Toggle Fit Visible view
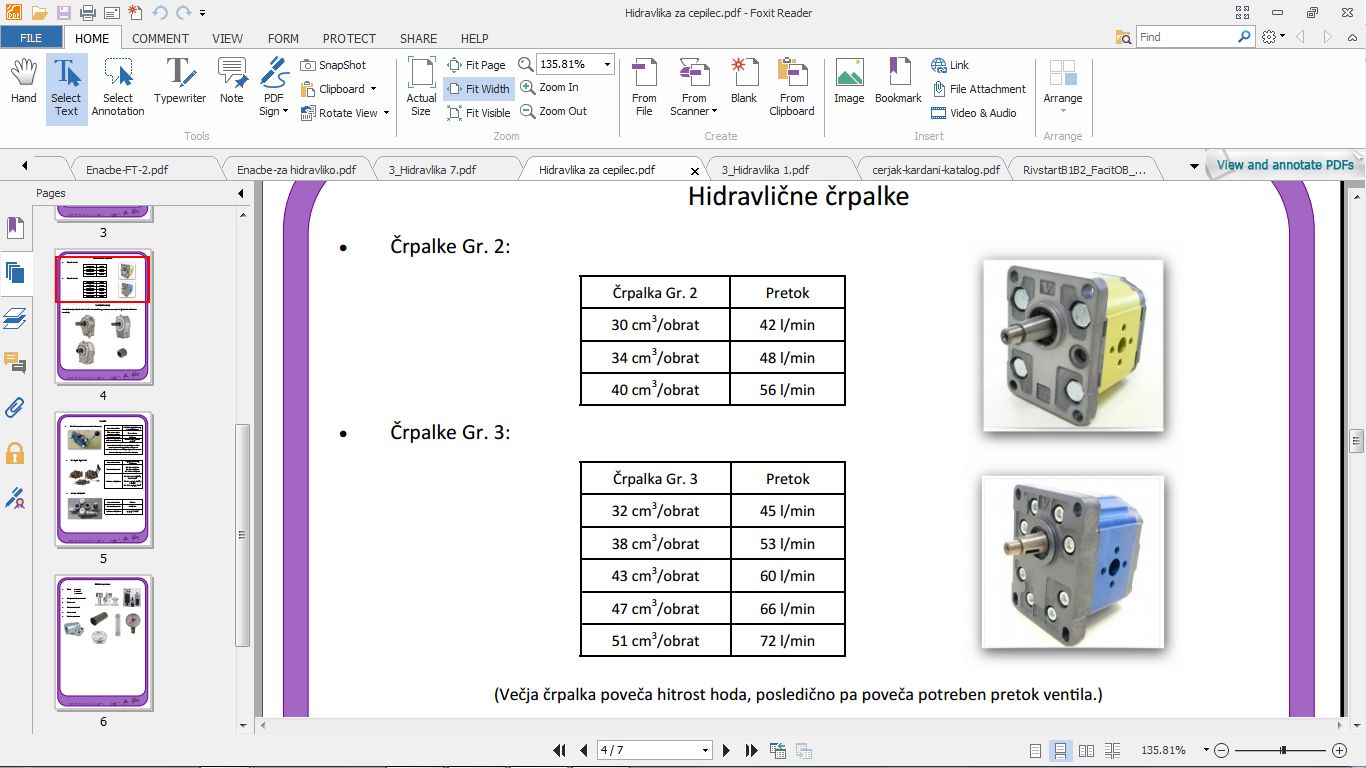Screen dimensions: 1366x768 coord(479,113)
